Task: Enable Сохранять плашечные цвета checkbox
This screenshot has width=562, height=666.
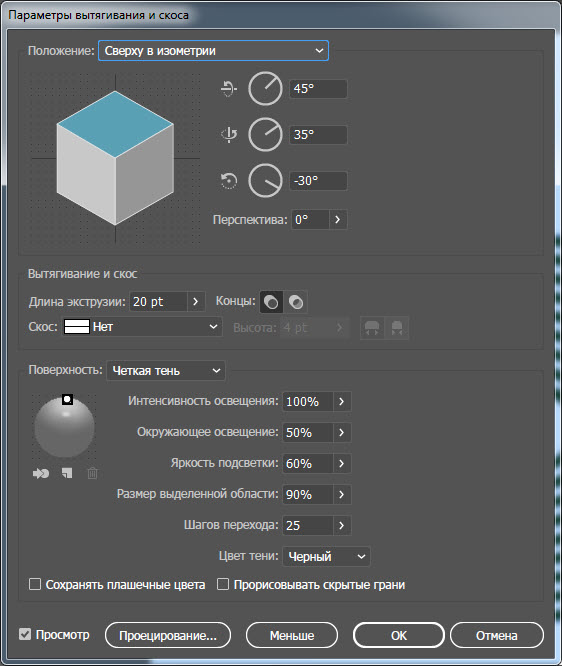Action: [35, 584]
